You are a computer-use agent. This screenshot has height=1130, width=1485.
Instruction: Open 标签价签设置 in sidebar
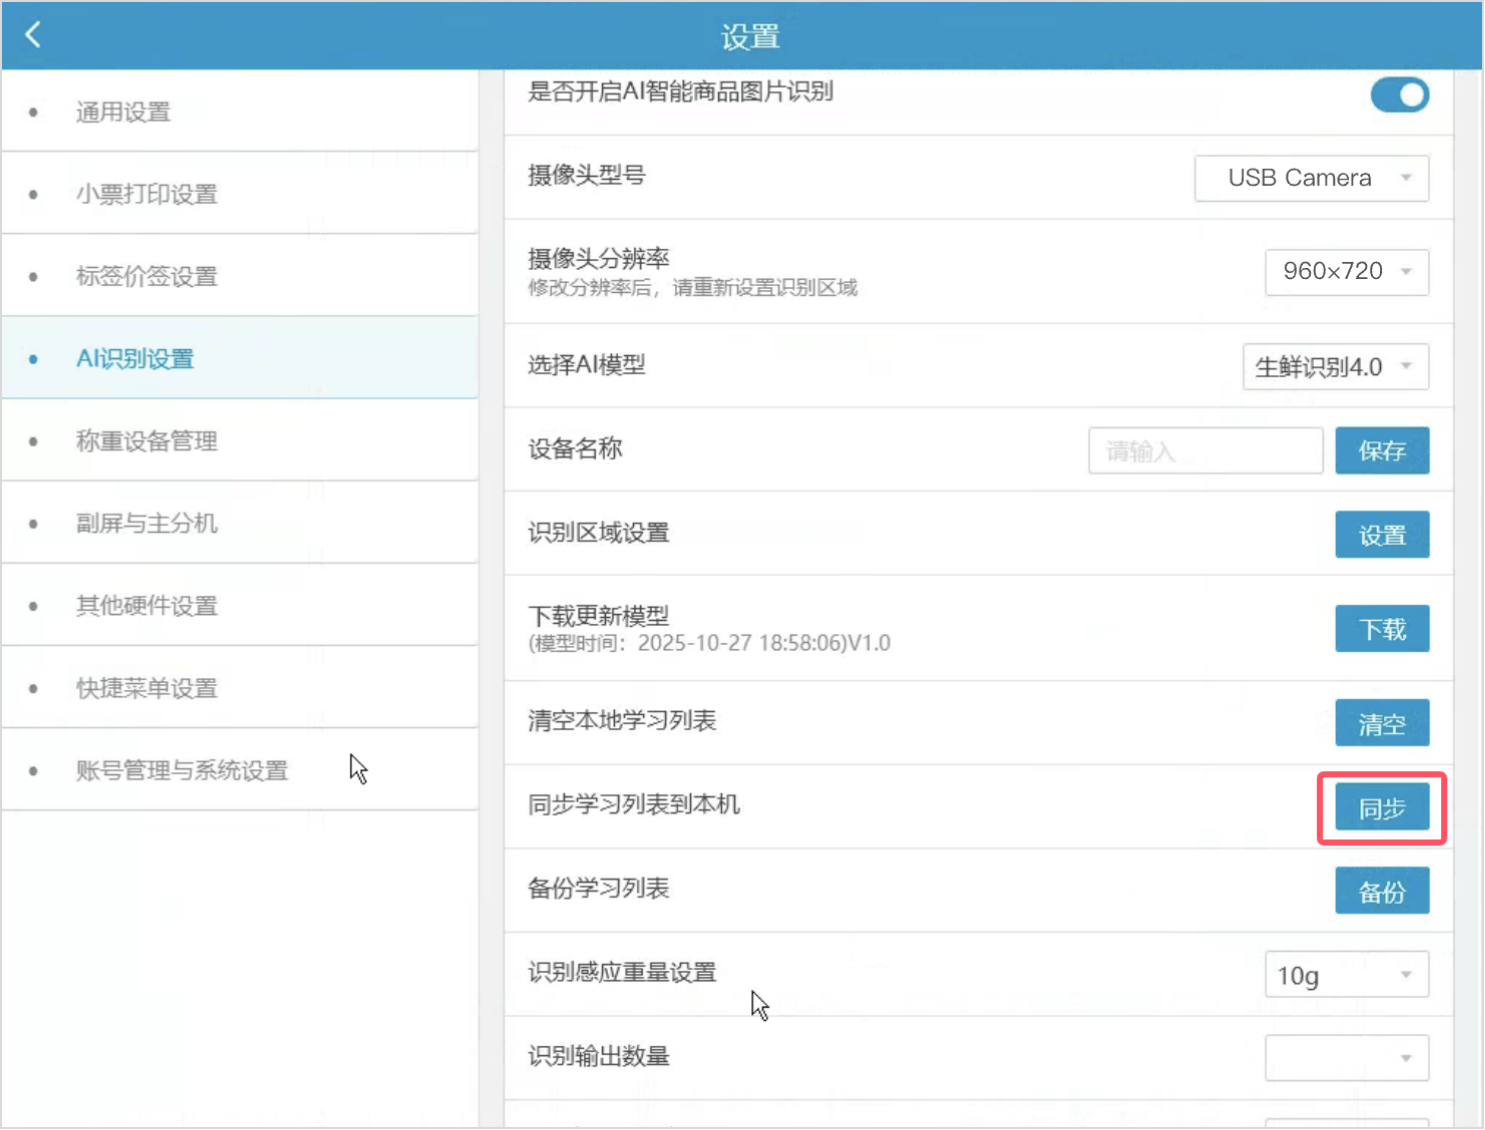(240, 276)
